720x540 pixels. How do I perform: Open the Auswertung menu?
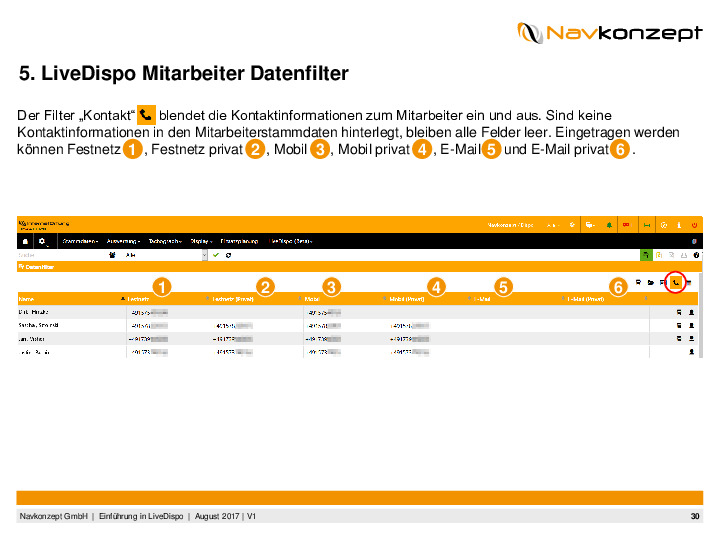click(x=123, y=241)
